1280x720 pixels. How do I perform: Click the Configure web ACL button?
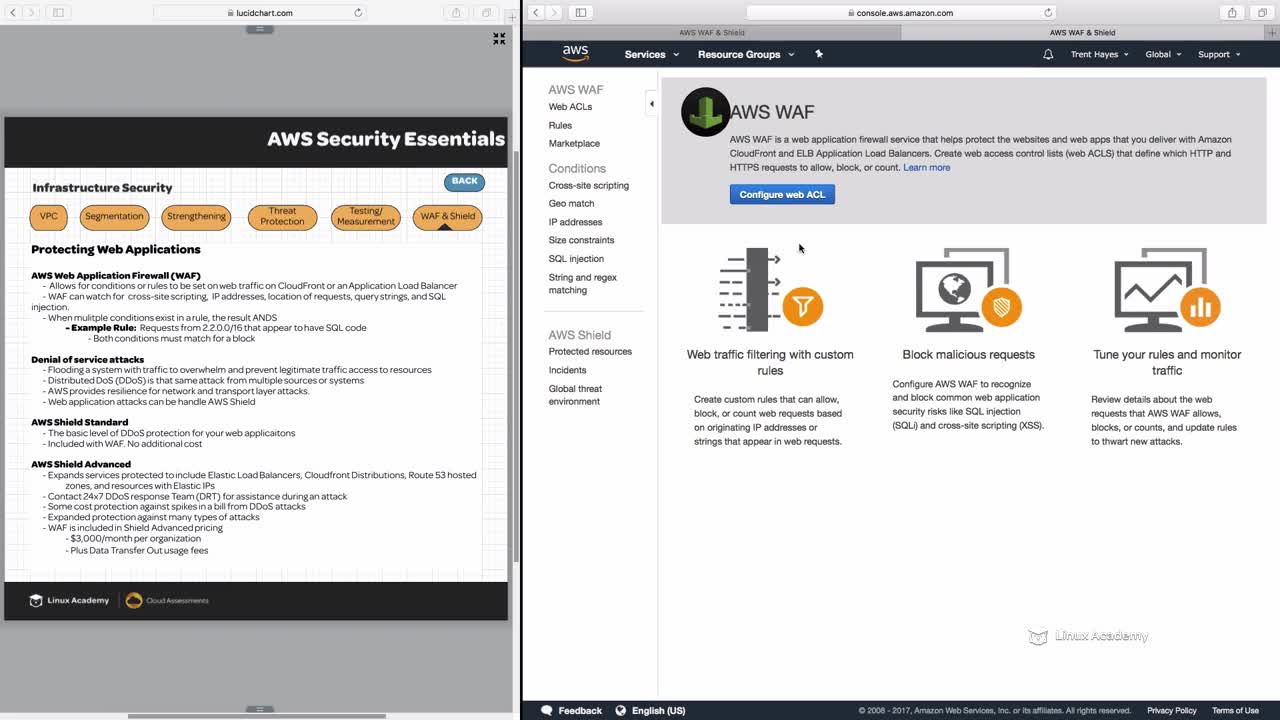click(782, 194)
